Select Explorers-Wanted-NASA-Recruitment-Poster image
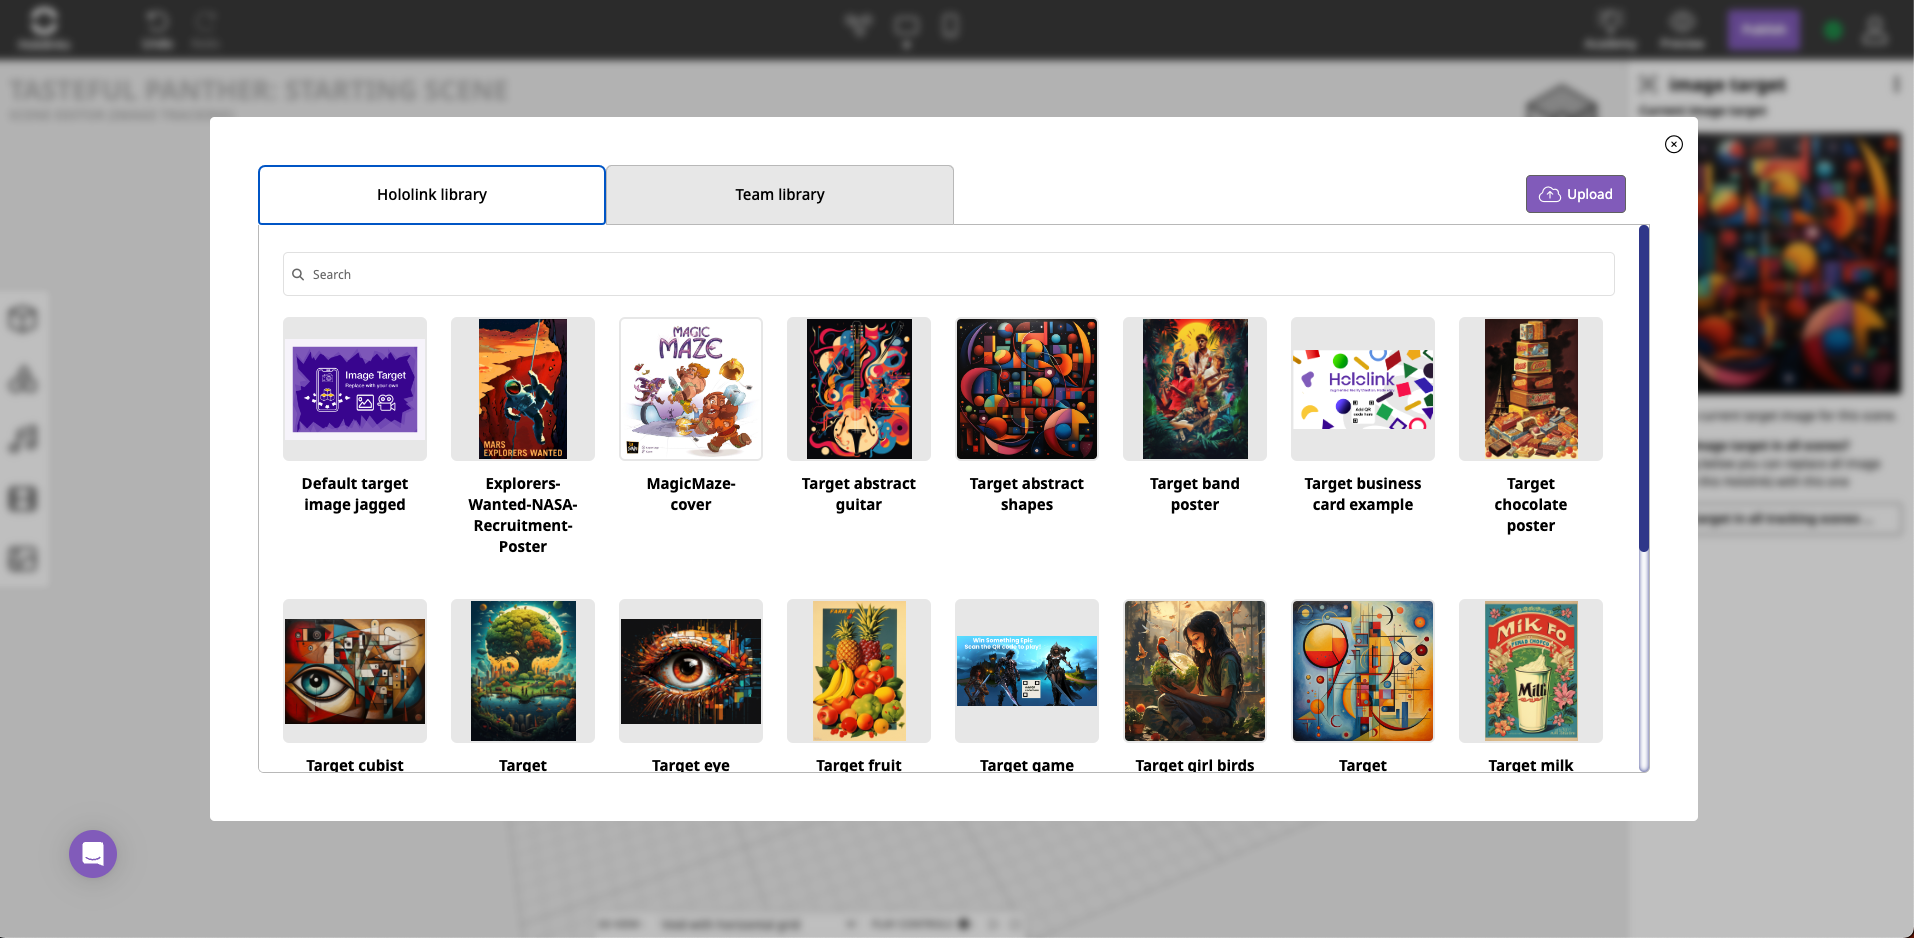This screenshot has height=938, width=1914. pyautogui.click(x=523, y=389)
